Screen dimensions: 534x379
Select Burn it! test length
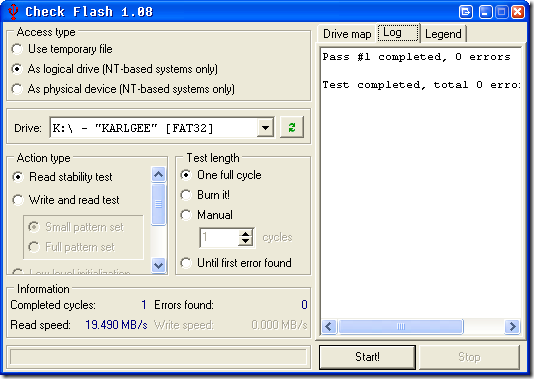pos(205,195)
